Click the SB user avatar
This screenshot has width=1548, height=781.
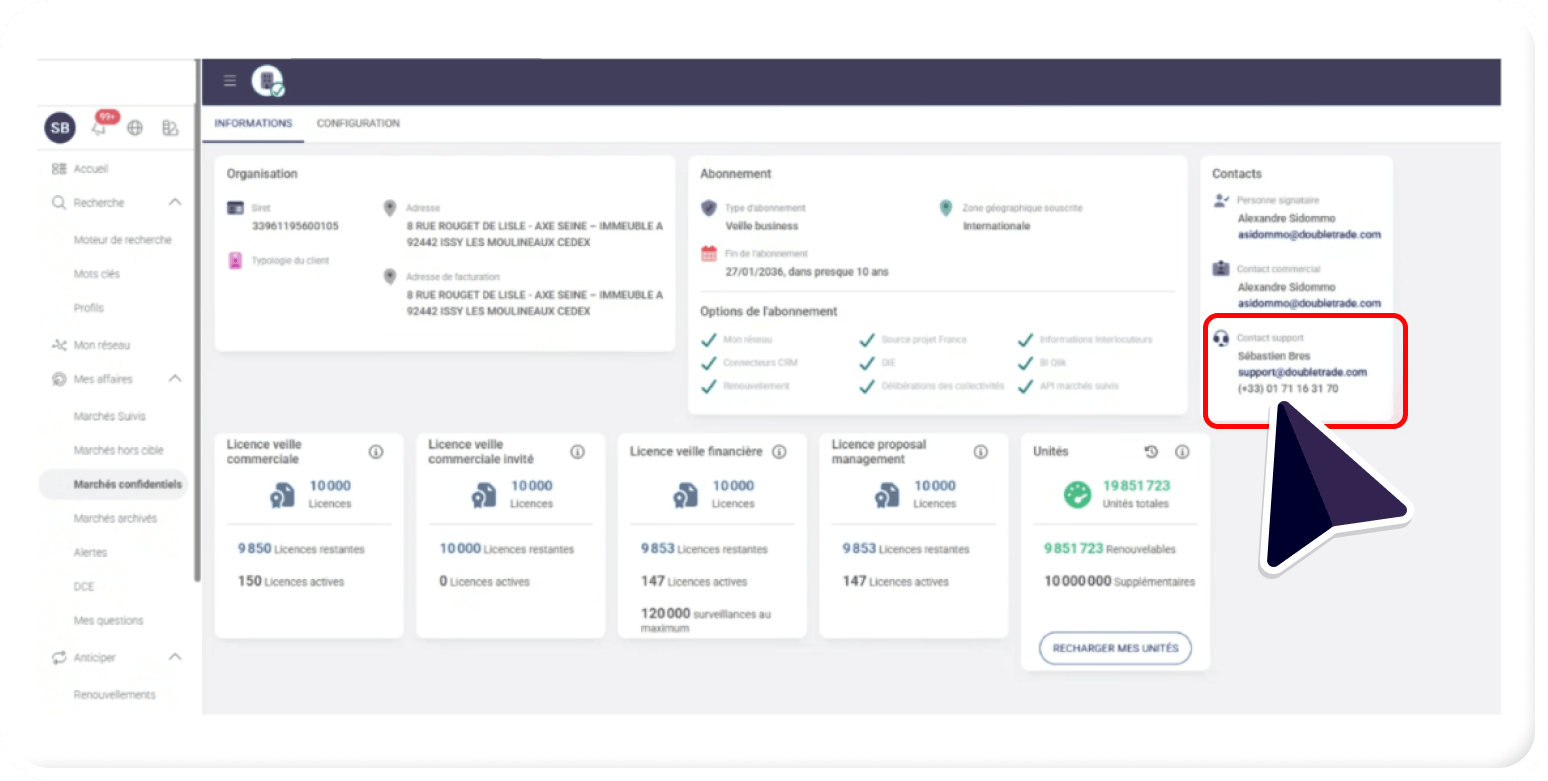(60, 128)
